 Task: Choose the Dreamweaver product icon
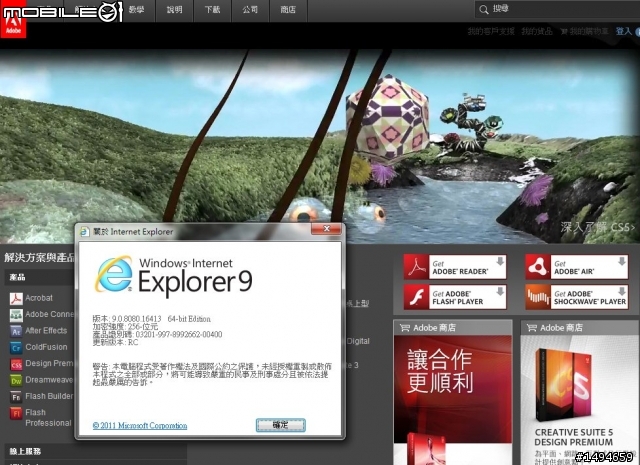(16, 380)
